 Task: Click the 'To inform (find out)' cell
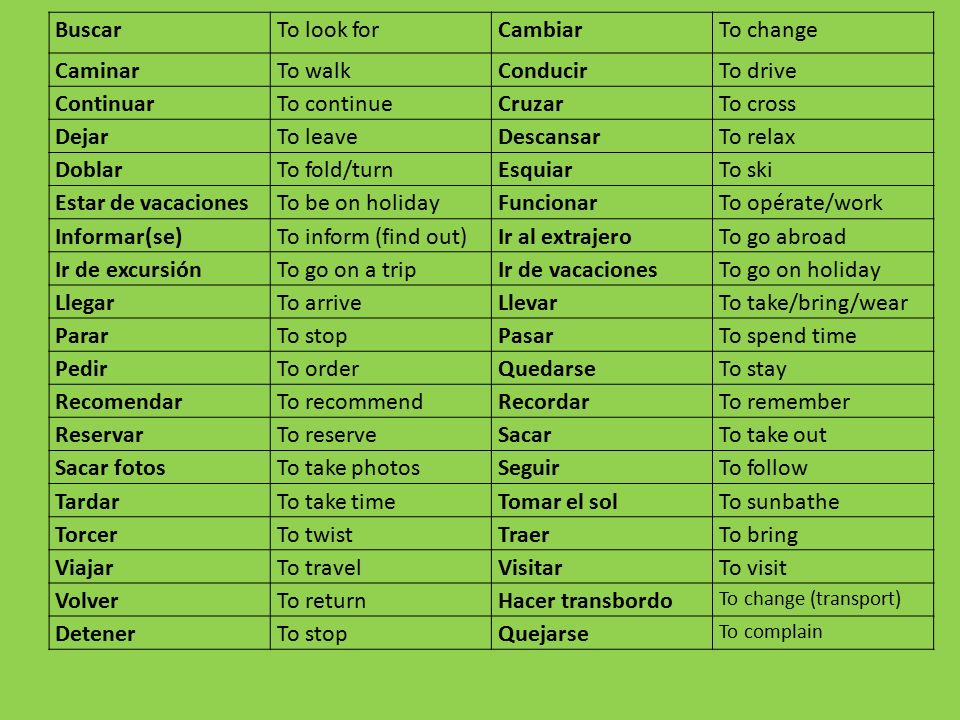(x=380, y=235)
